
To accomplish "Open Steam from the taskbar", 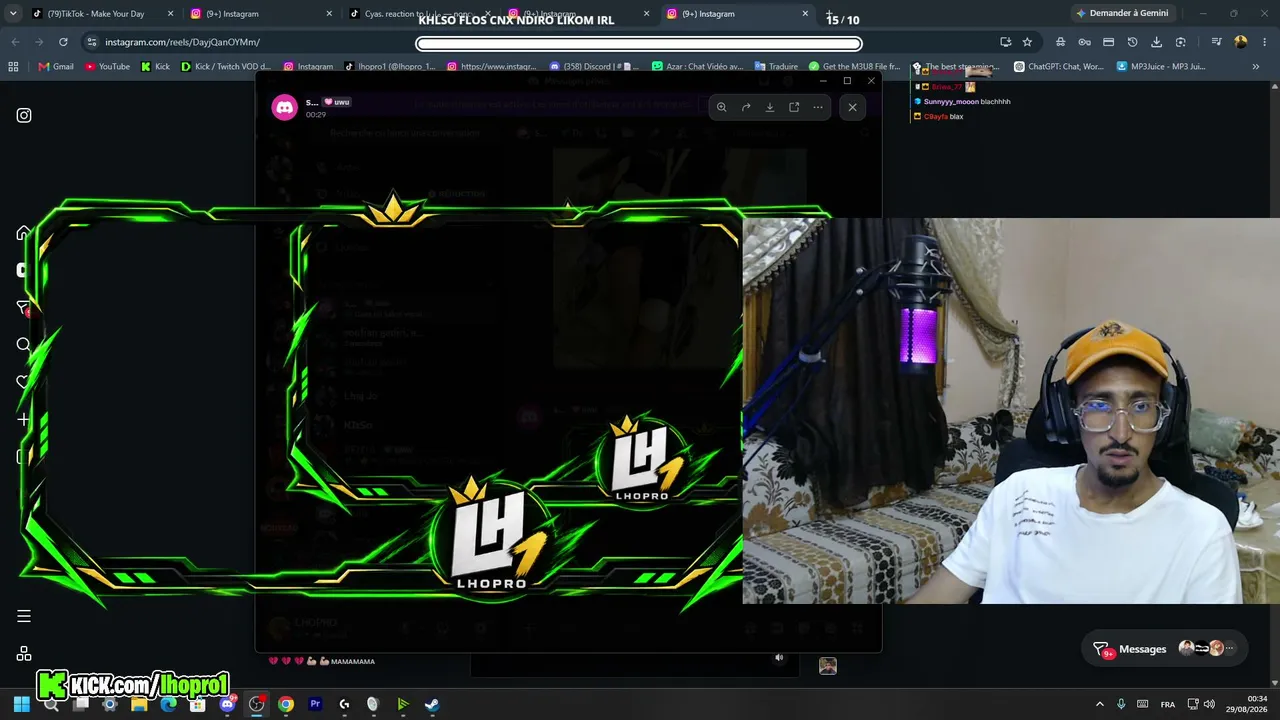I will [432, 704].
